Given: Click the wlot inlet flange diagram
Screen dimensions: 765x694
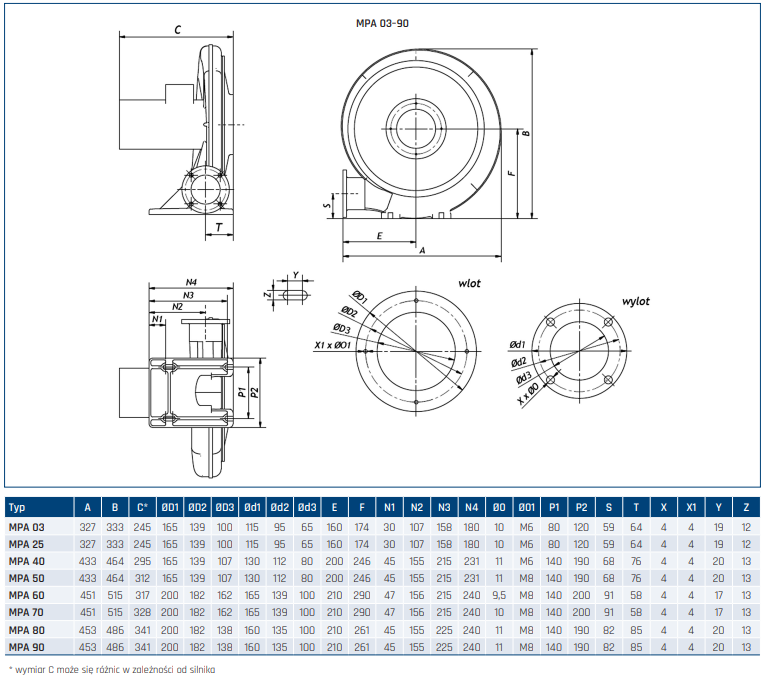Looking at the screenshot, I should 416,350.
